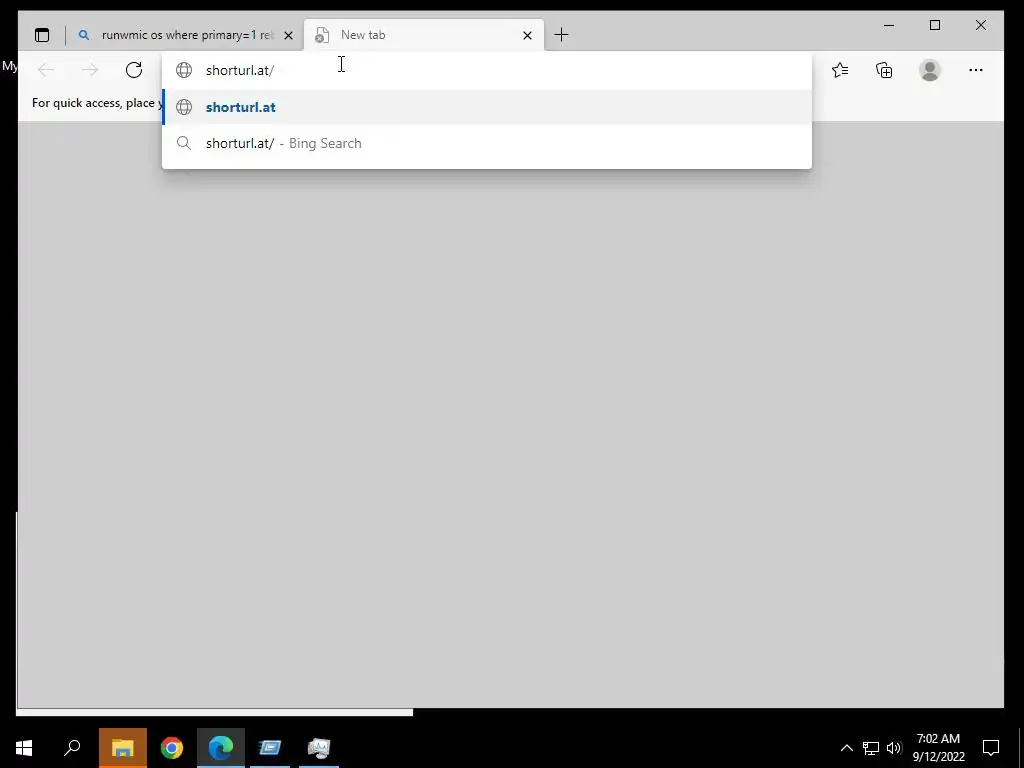Open File Explorer from taskbar
Screen dimensions: 1024x768
tap(123, 748)
